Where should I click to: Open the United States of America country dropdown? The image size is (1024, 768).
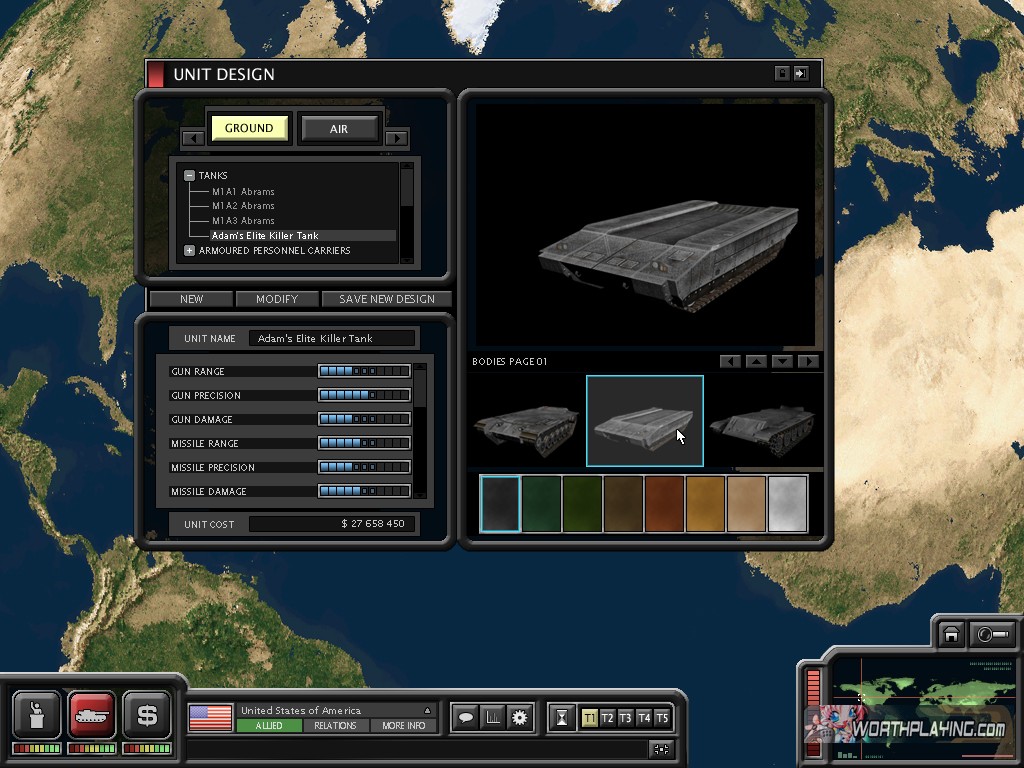pos(427,711)
